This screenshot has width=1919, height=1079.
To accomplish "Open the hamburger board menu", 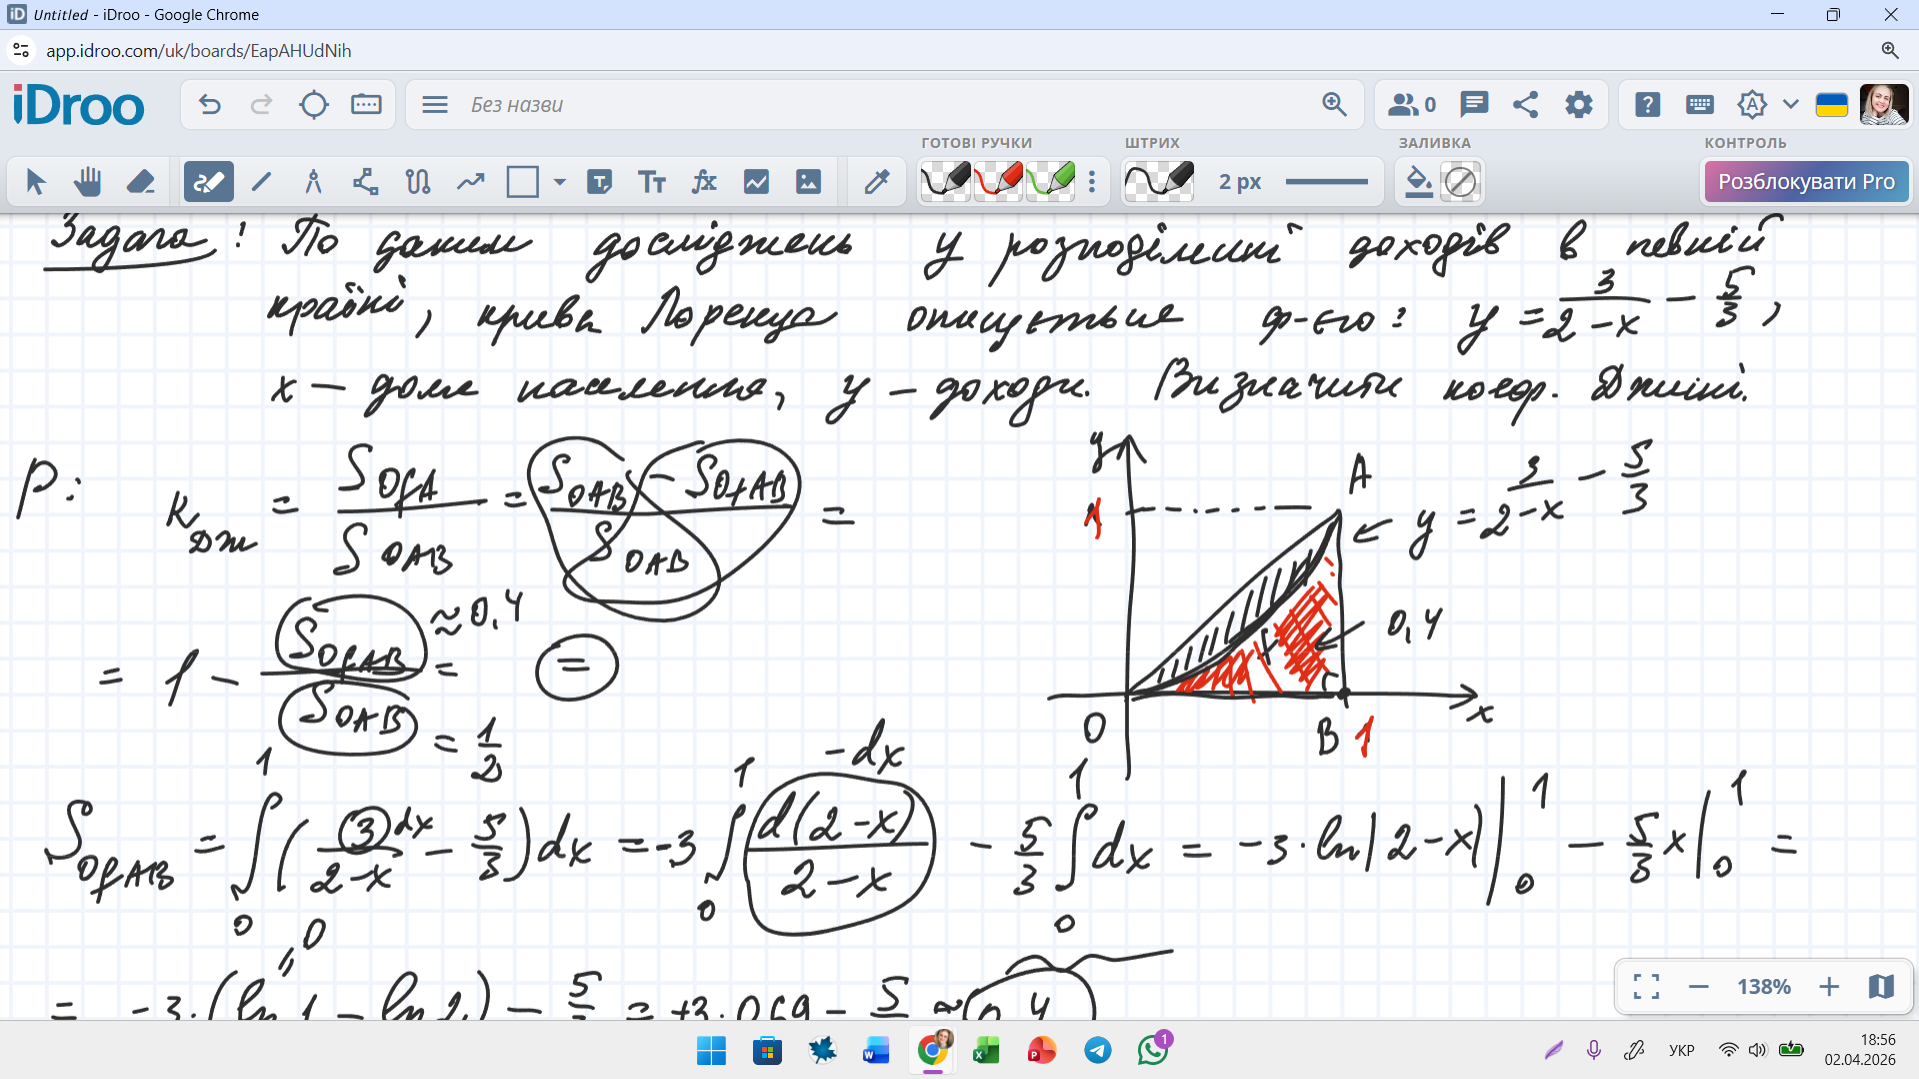I will pyautogui.click(x=435, y=105).
